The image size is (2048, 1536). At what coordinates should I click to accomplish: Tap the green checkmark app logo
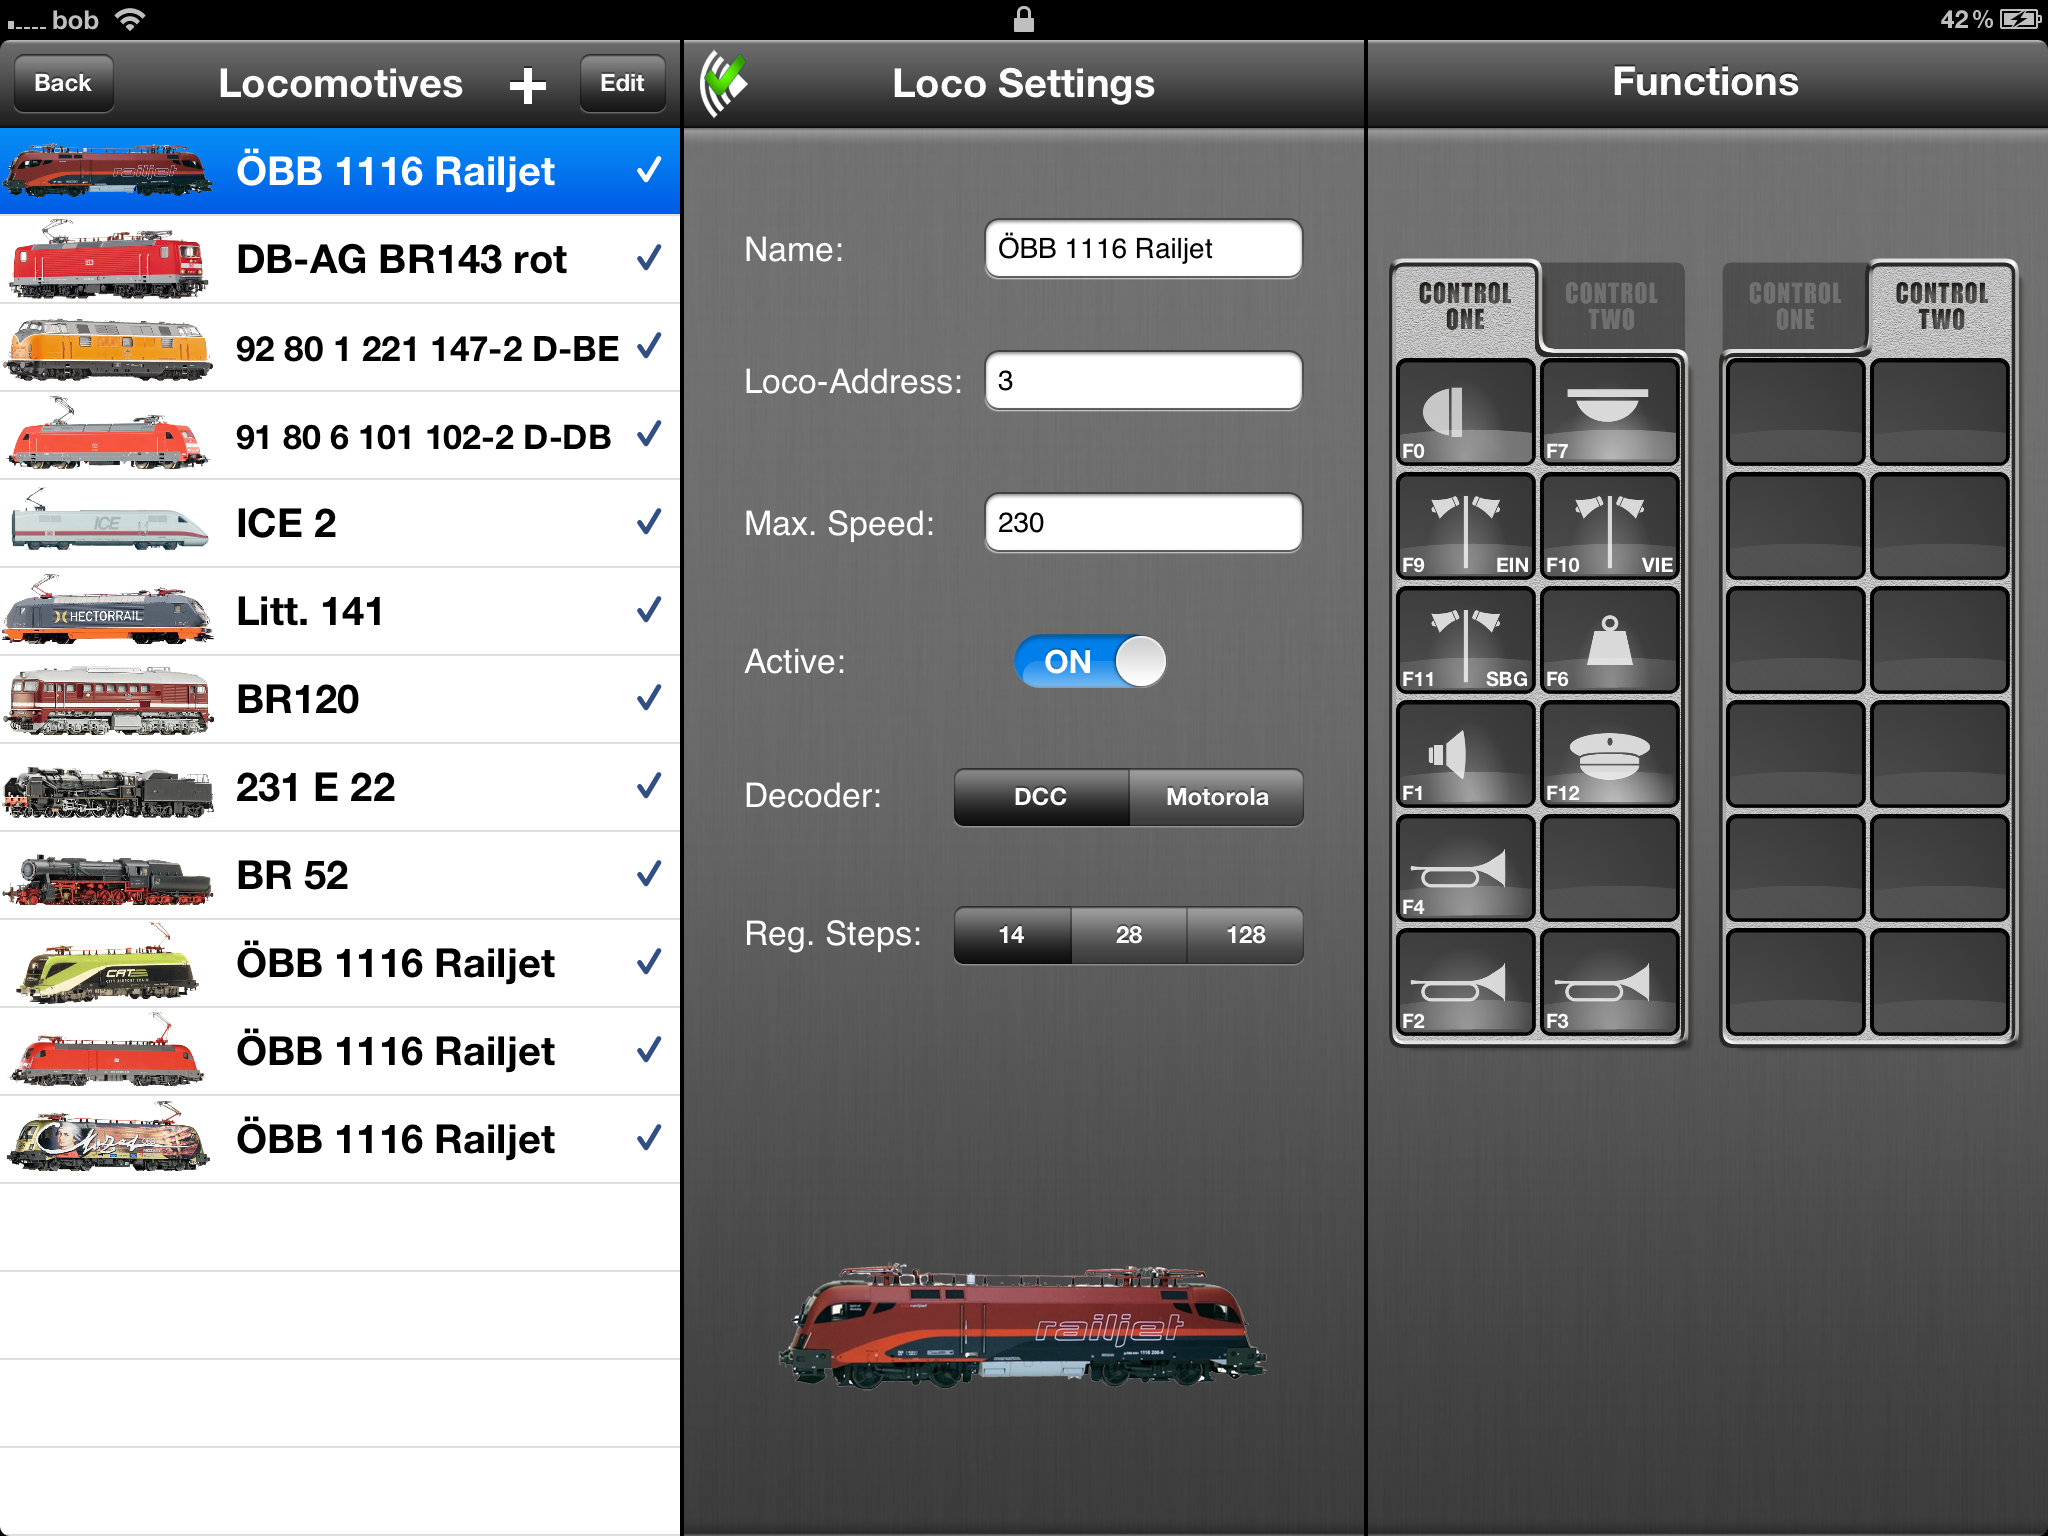725,83
